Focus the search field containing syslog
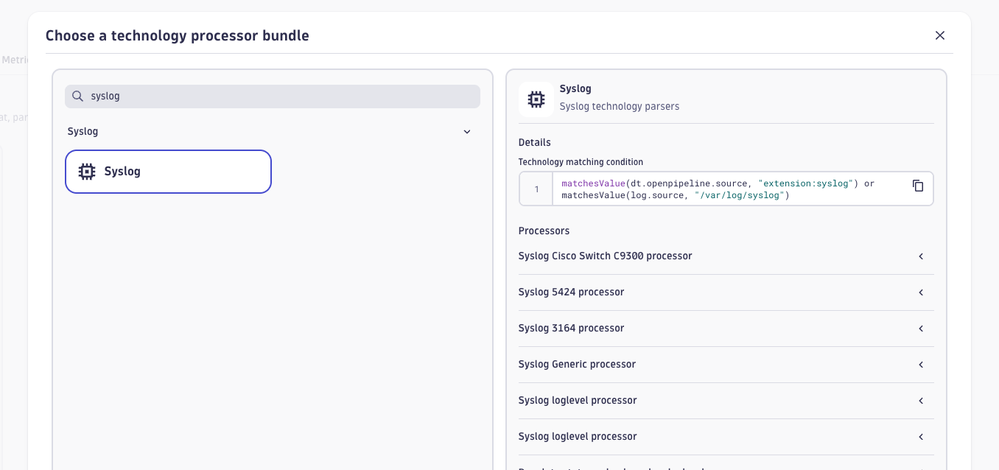Image resolution: width=999 pixels, height=470 pixels. point(280,96)
